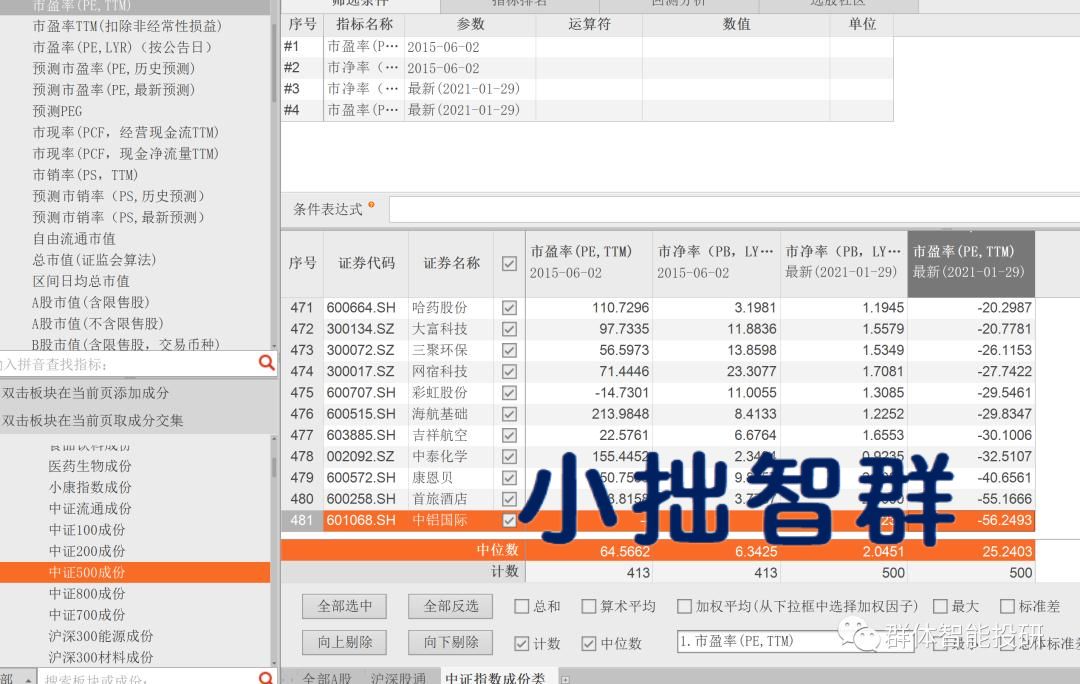The image size is (1080, 684).
Task: Click the 市盈率(PE, TTM) 2015-06-02 results column header
Action: click(x=588, y=262)
